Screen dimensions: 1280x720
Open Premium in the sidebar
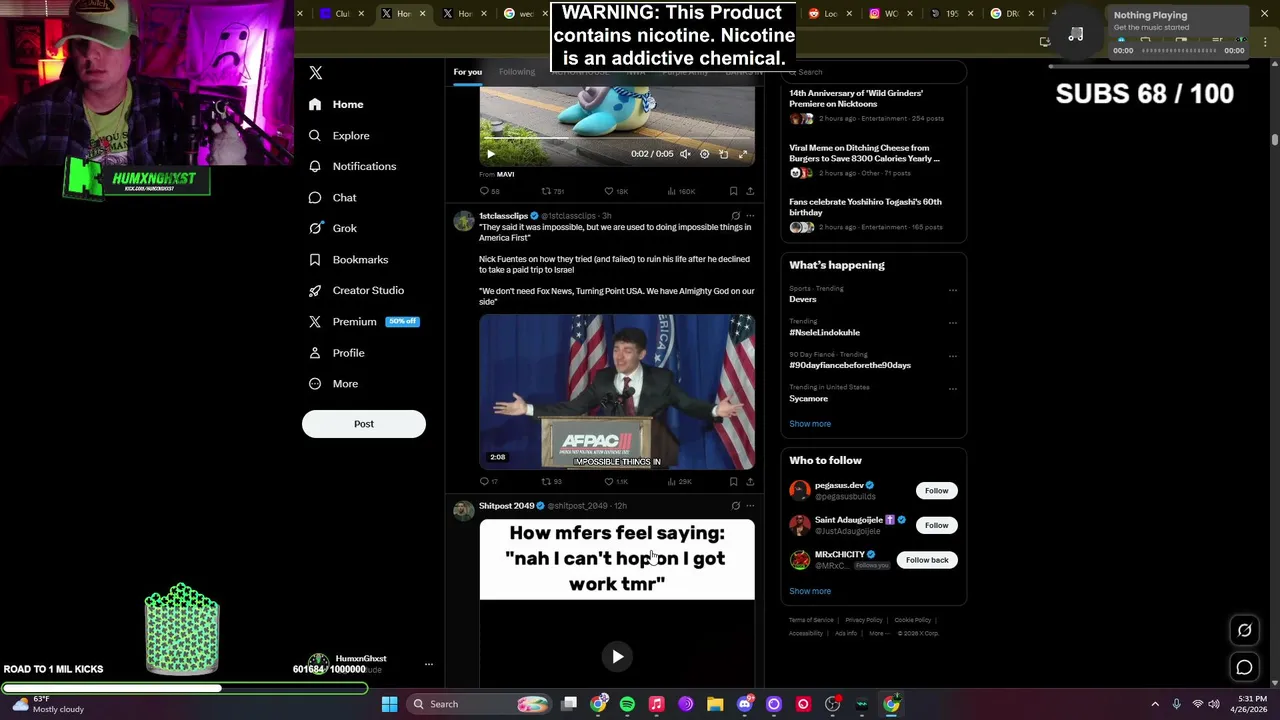point(363,321)
